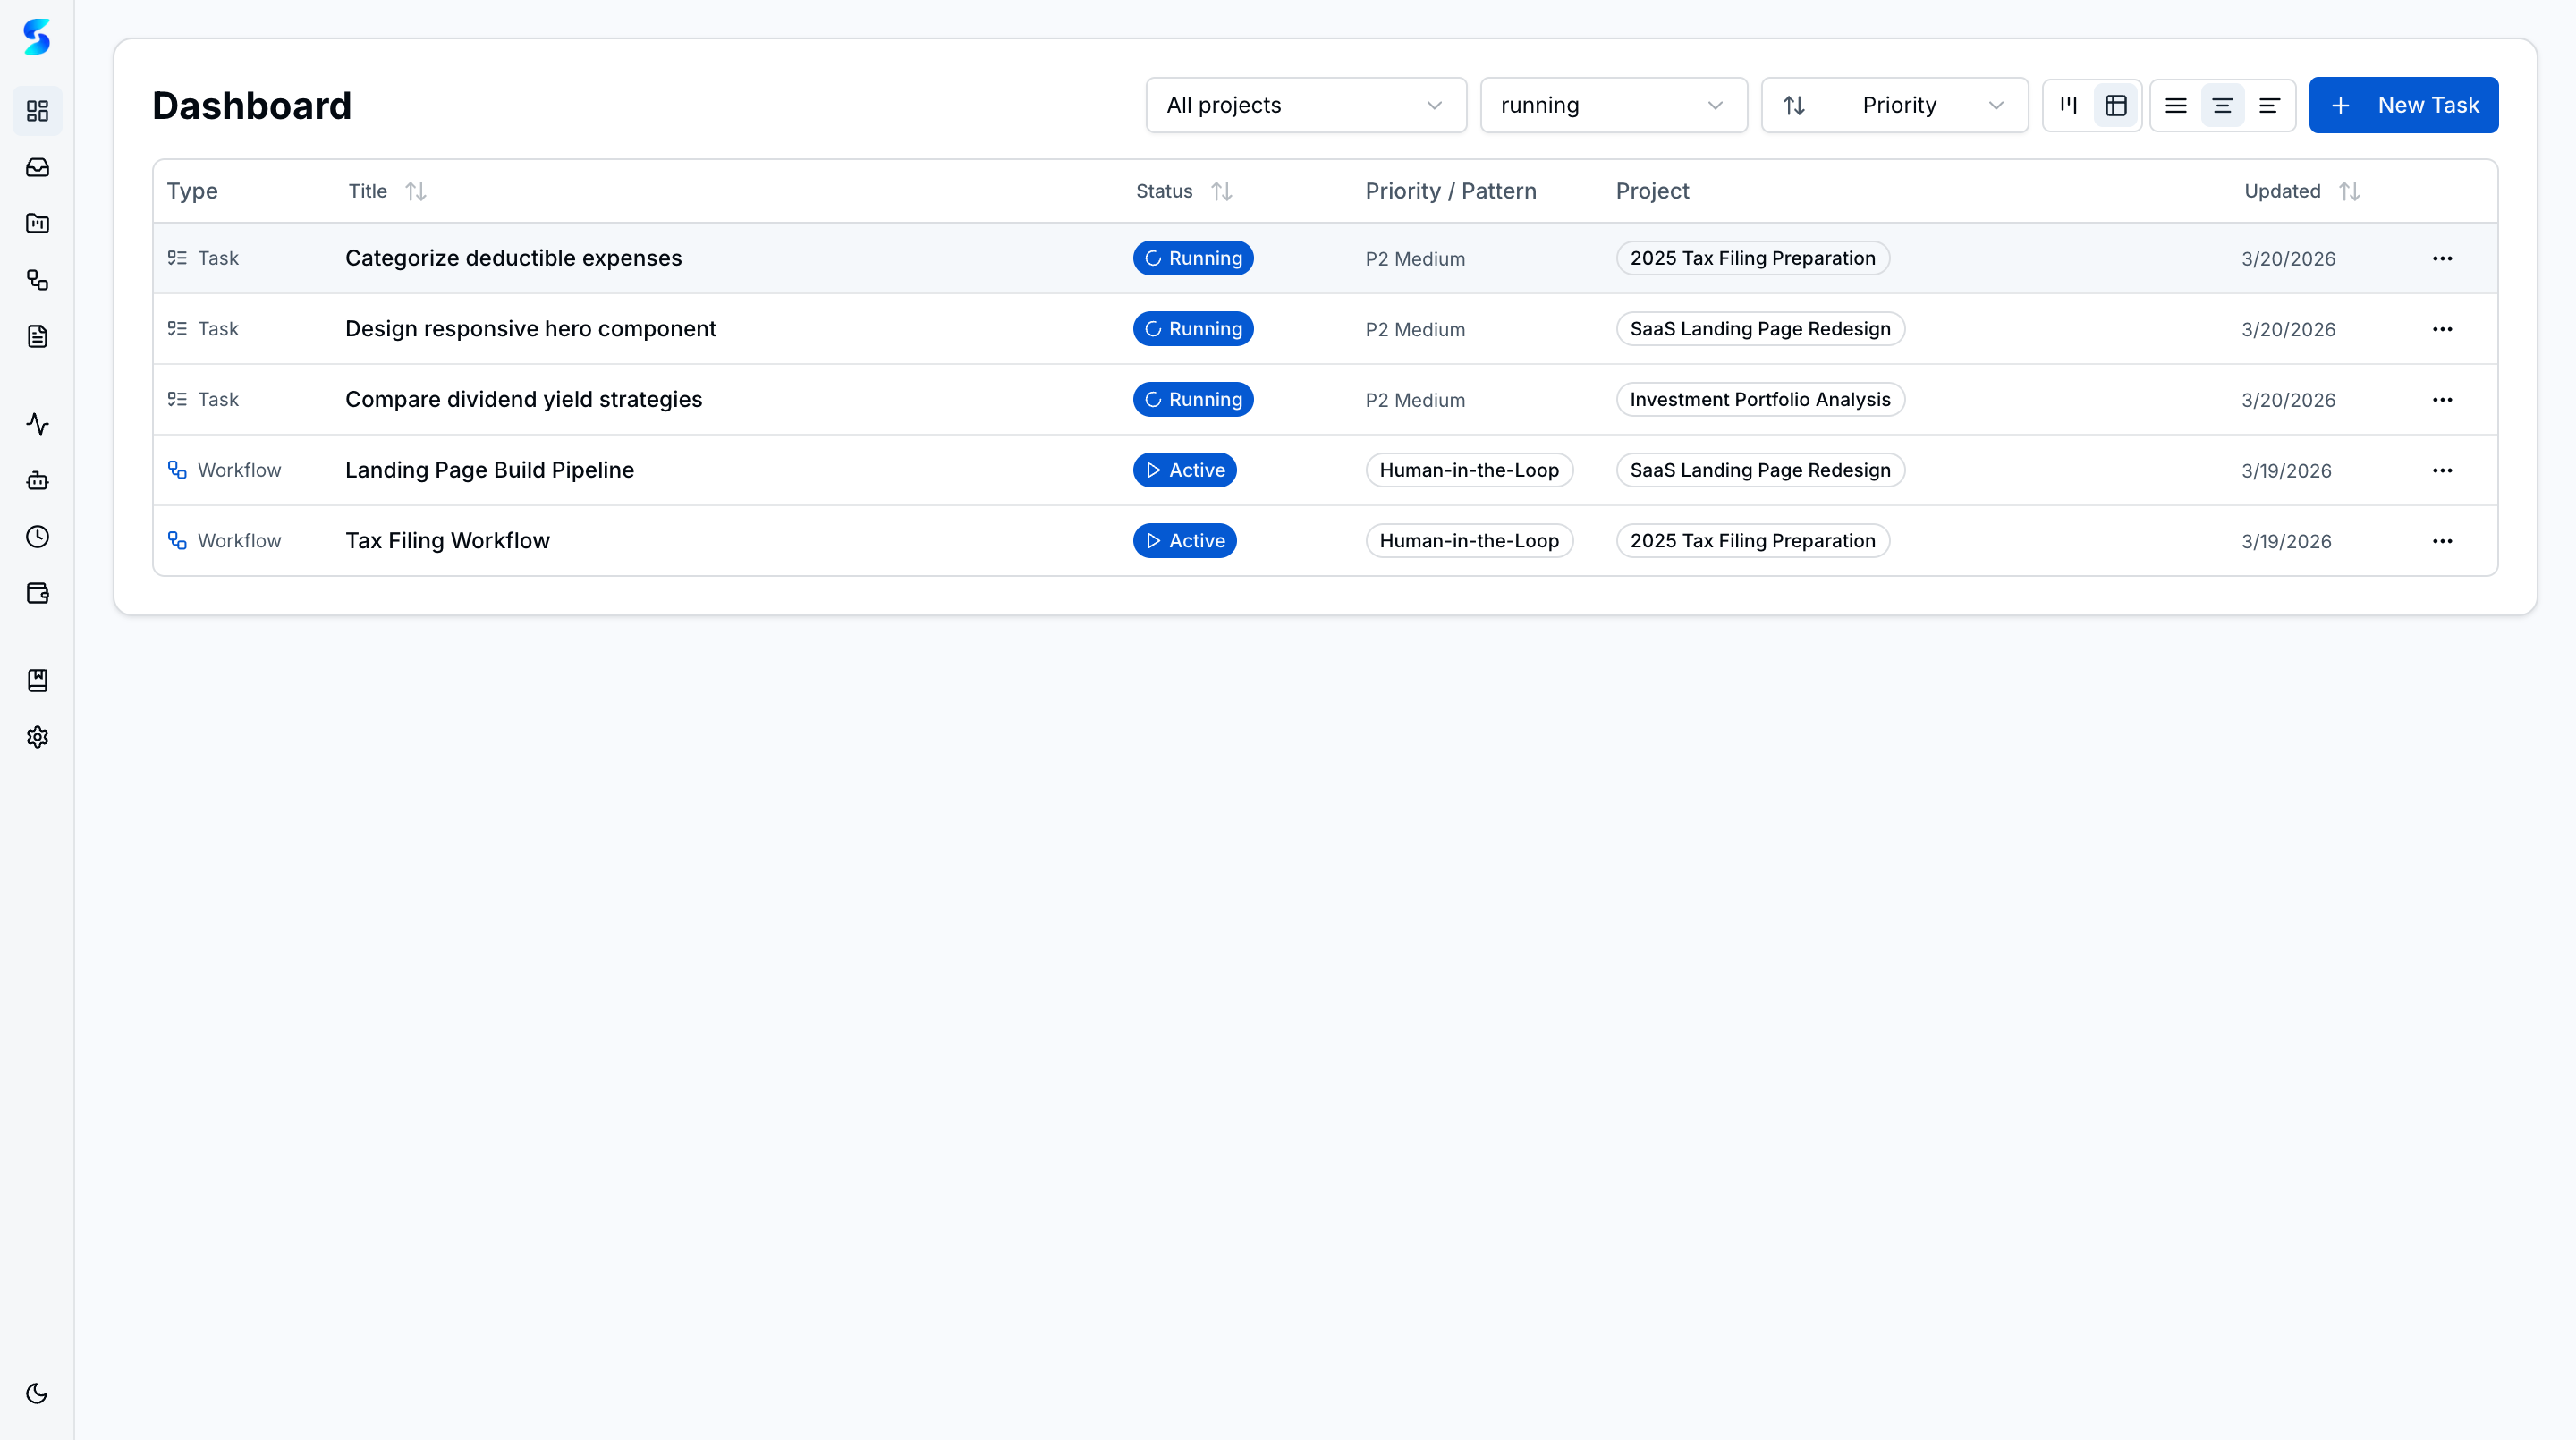The height and width of the screenshot is (1440, 2576).
Task: Open the ellipsis menu for Tax Filing Workflow
Action: click(2443, 541)
